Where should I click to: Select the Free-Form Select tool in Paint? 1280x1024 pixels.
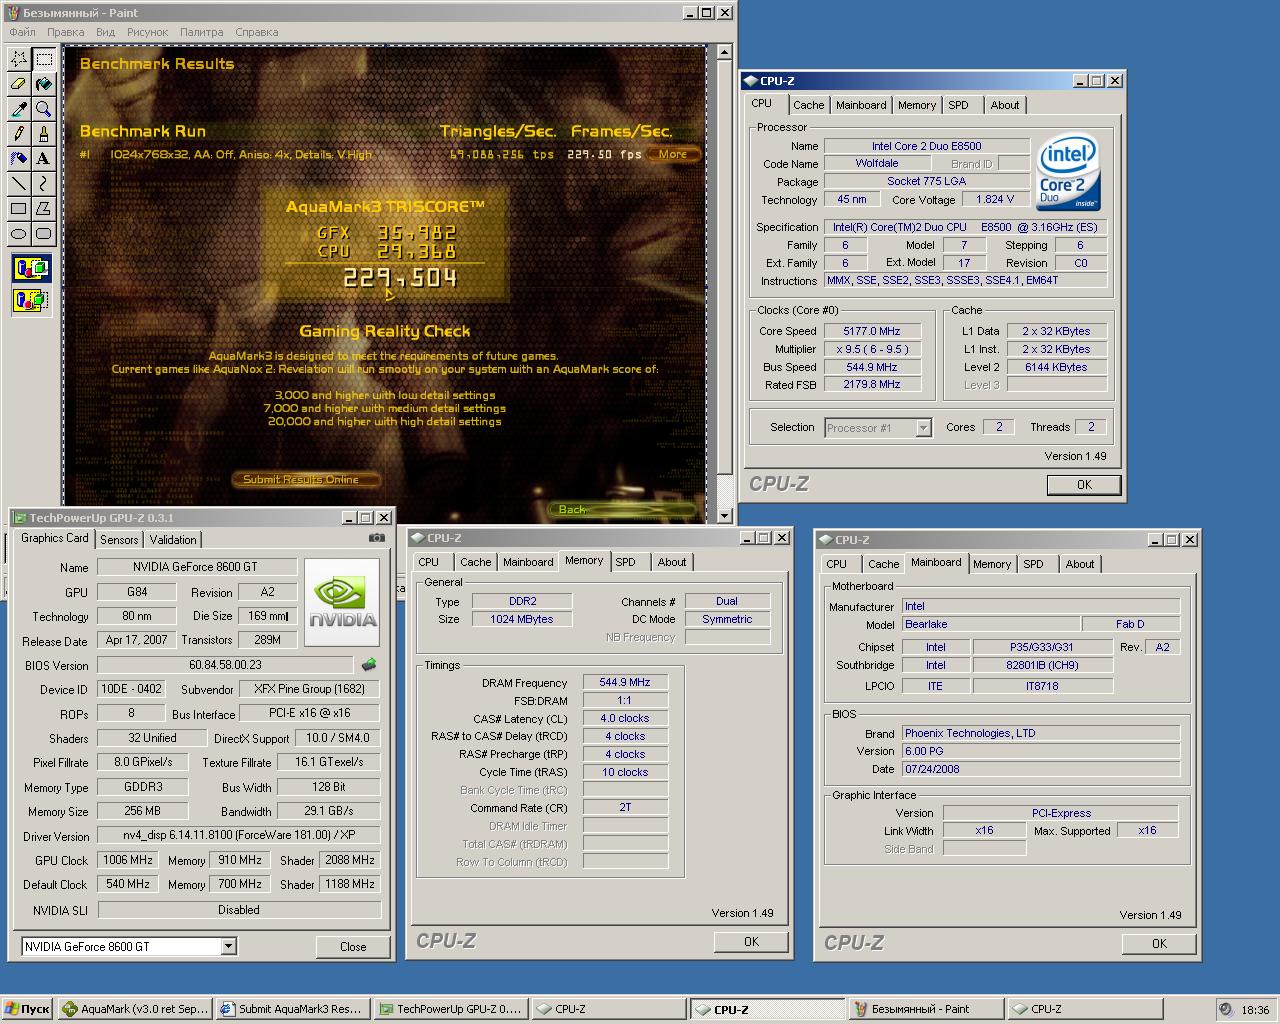19,60
